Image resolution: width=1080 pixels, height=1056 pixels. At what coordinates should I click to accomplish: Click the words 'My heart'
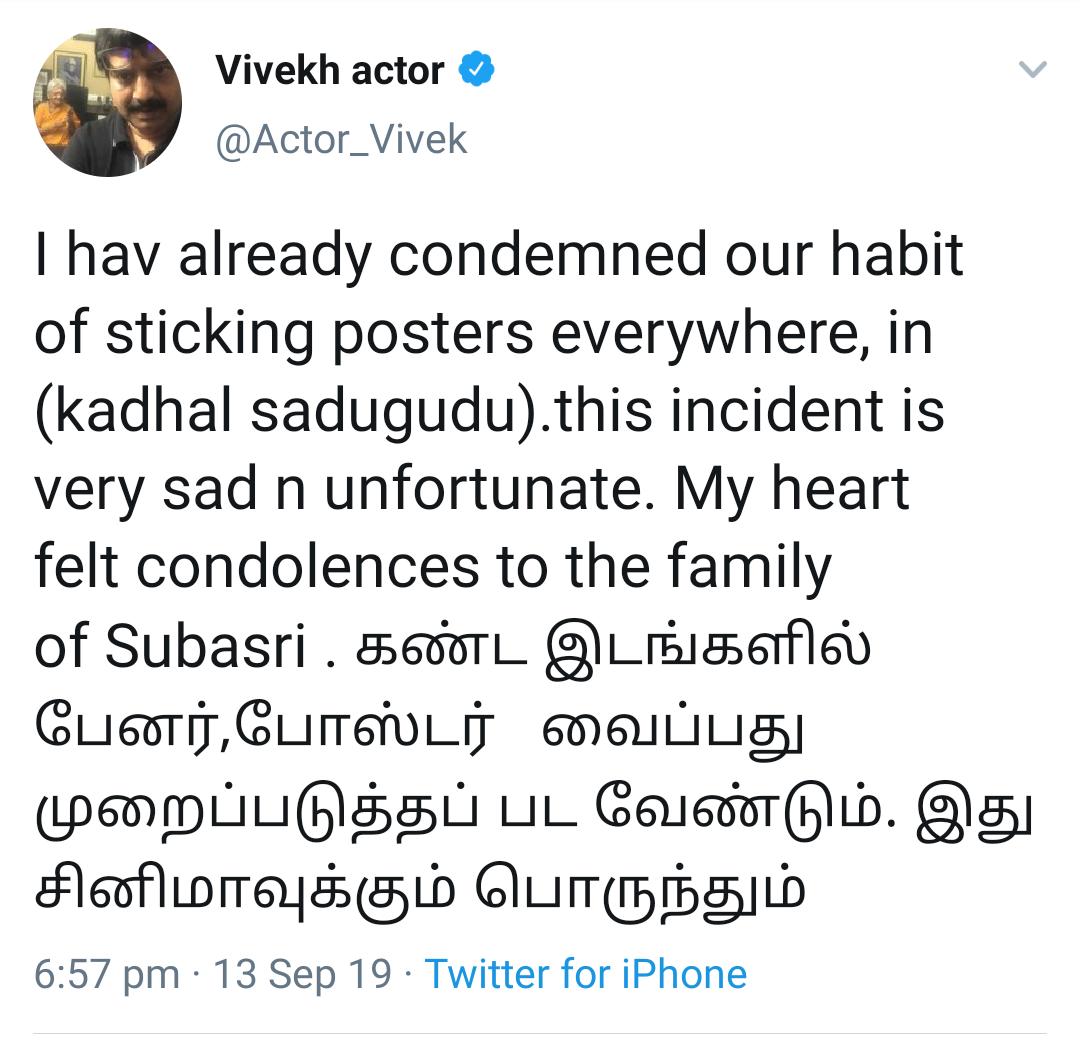pos(792,490)
